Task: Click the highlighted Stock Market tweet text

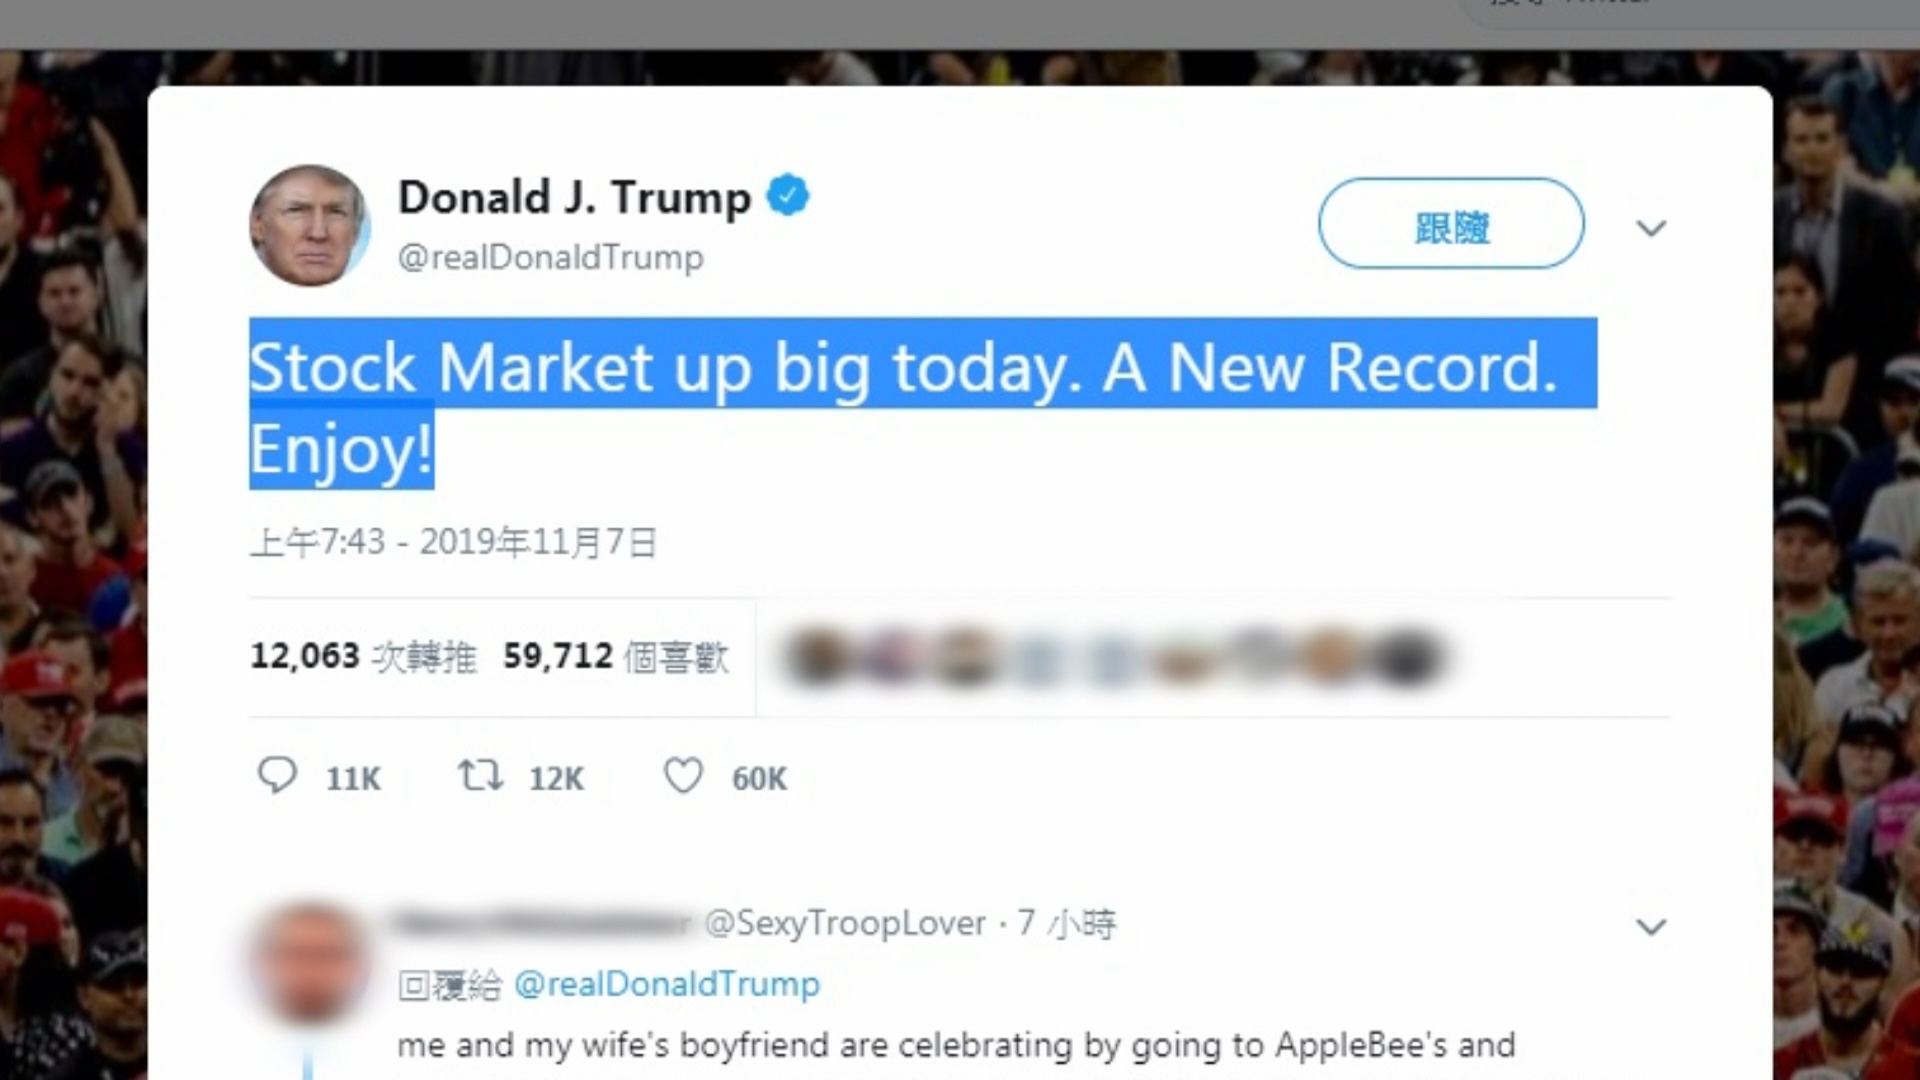Action: tap(923, 404)
